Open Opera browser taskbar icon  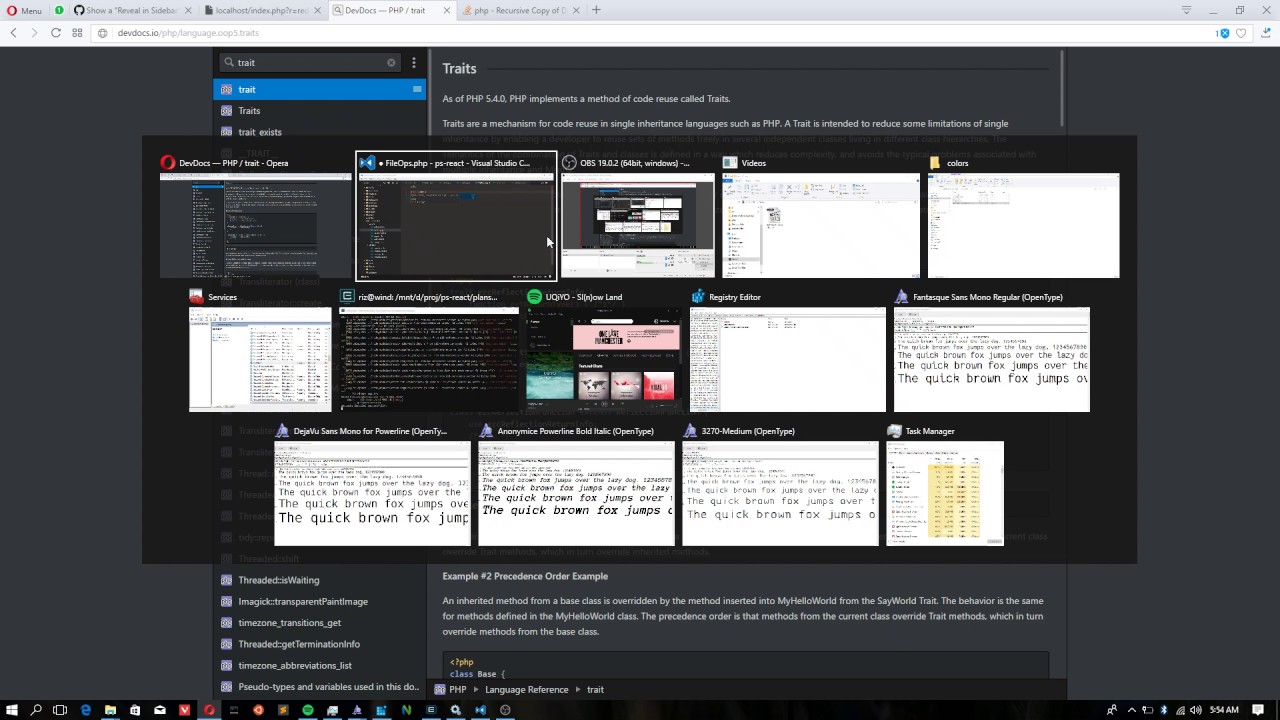(209, 710)
